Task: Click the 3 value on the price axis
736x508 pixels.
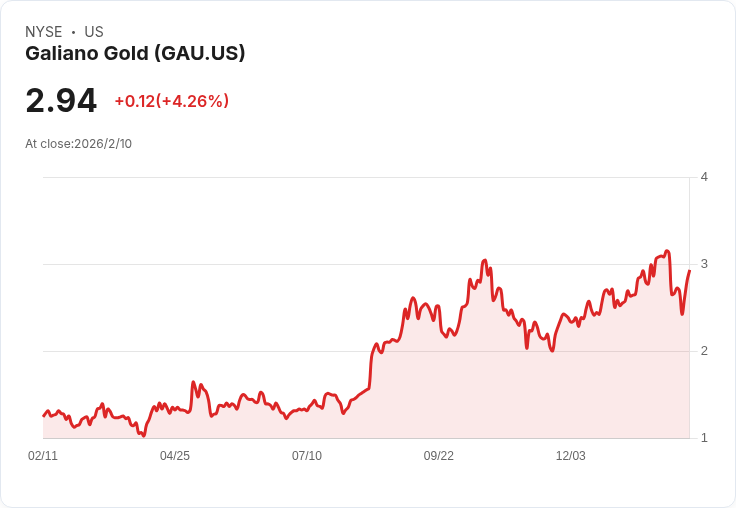Action: click(x=704, y=264)
